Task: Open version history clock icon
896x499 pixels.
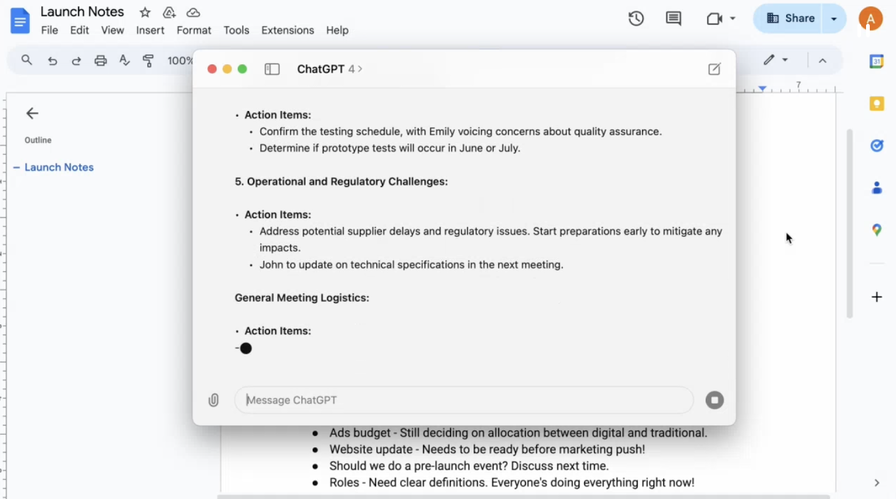Action: [x=636, y=18]
